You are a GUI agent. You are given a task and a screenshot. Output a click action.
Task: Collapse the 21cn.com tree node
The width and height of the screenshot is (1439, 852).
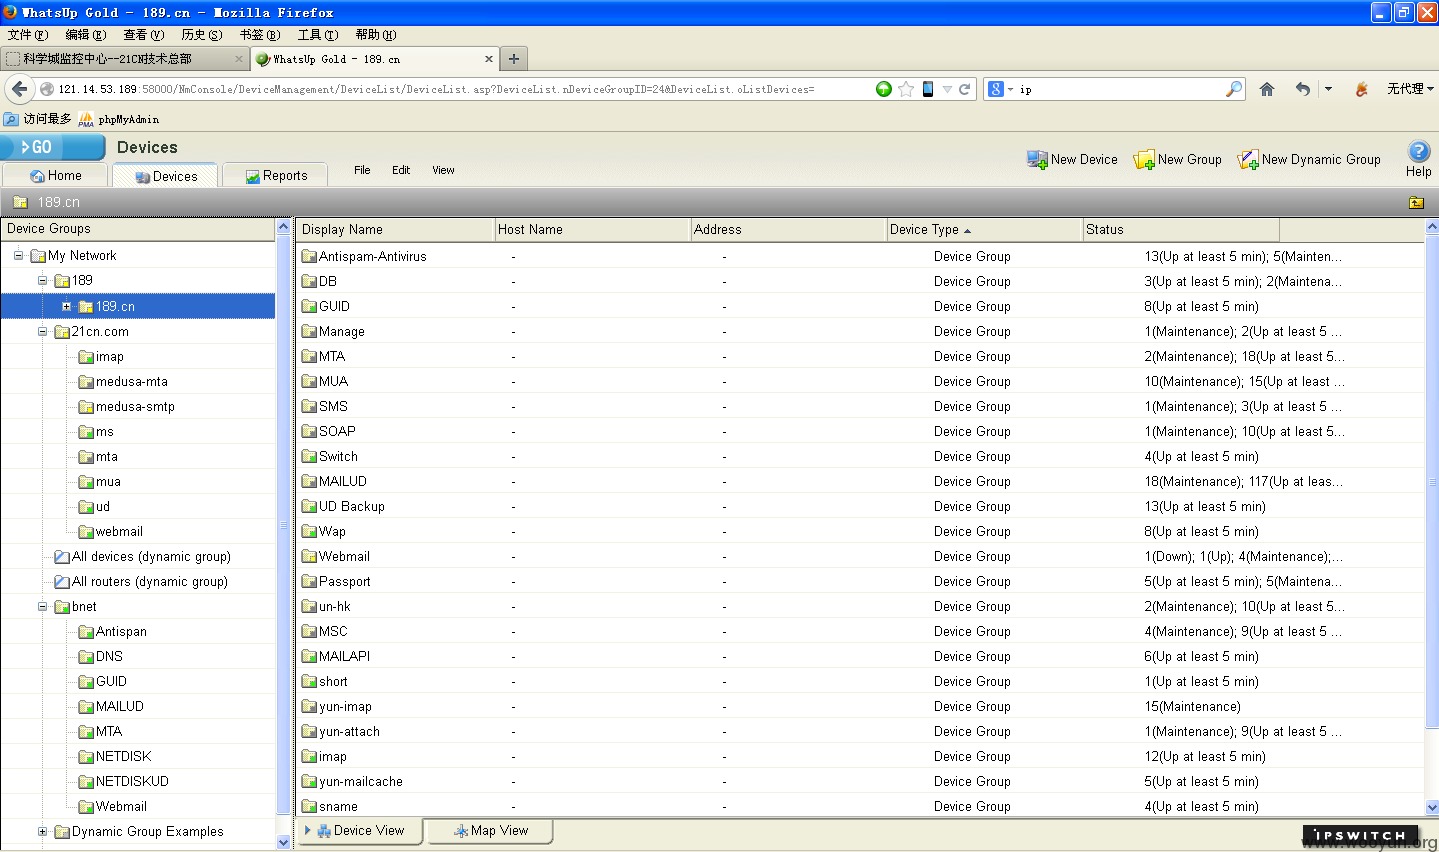point(42,331)
